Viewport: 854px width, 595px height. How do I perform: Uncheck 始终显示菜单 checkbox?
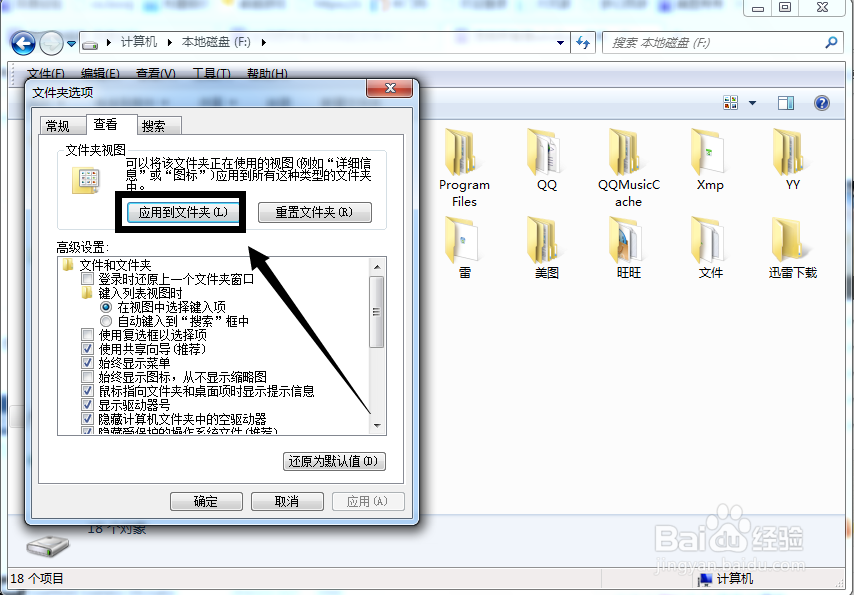(87, 363)
